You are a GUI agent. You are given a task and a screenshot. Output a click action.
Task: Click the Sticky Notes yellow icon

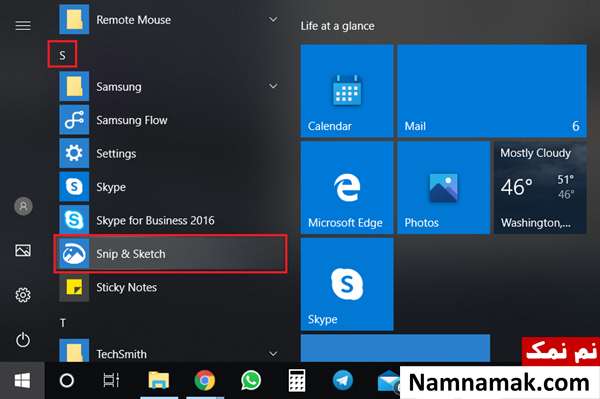click(74, 287)
